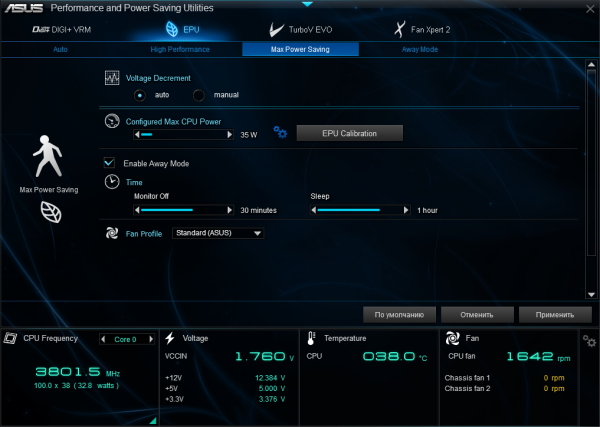This screenshot has height=427, width=600.
Task: Click the Chassis fan 1 row
Action: point(504,378)
